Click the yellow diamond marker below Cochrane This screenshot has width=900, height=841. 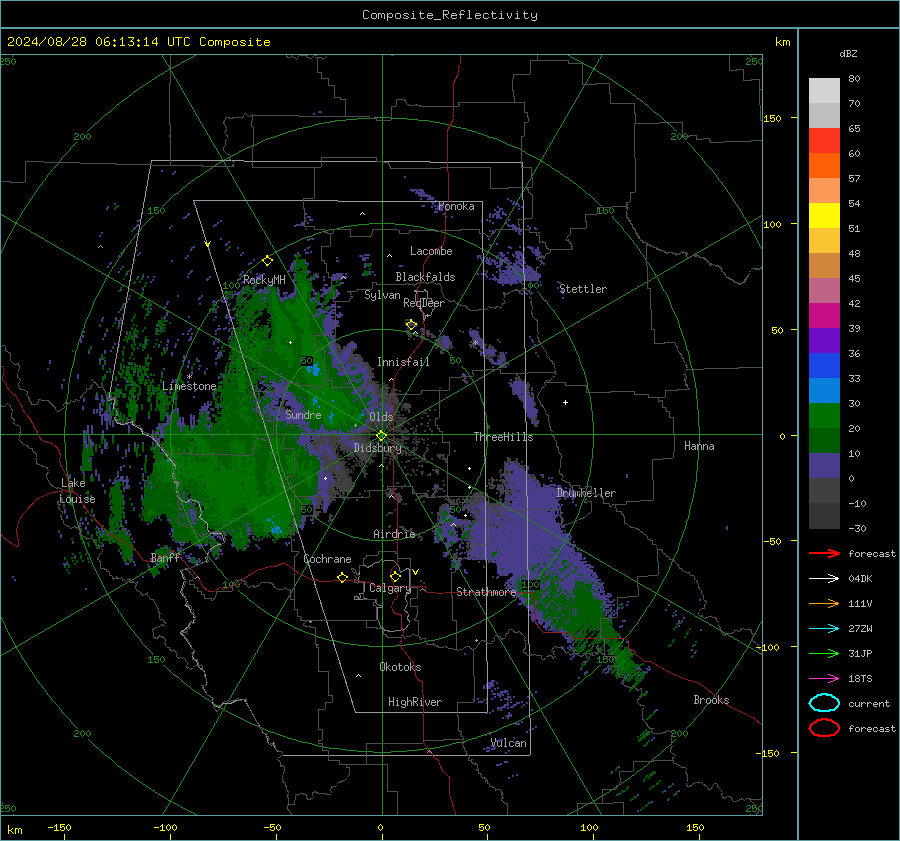click(343, 578)
